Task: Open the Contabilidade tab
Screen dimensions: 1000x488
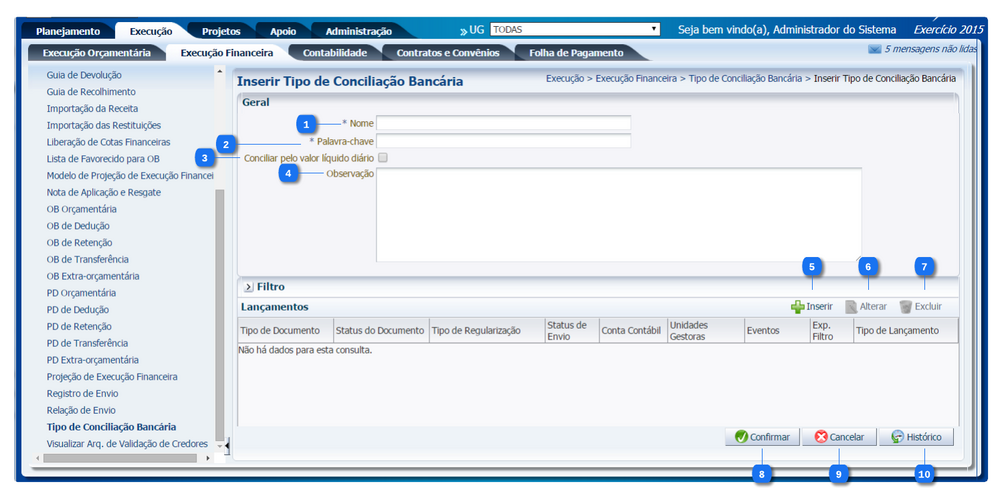Action: click(x=334, y=52)
